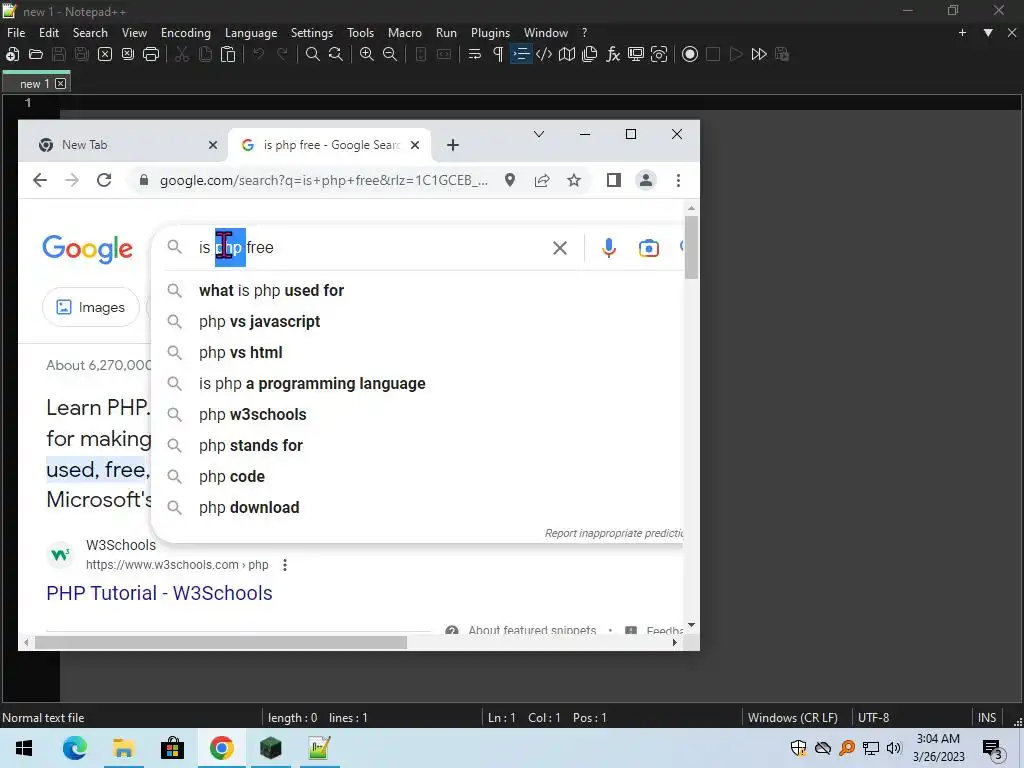
Task: Open the three-dot menu next to W3Schools result
Action: (285, 565)
